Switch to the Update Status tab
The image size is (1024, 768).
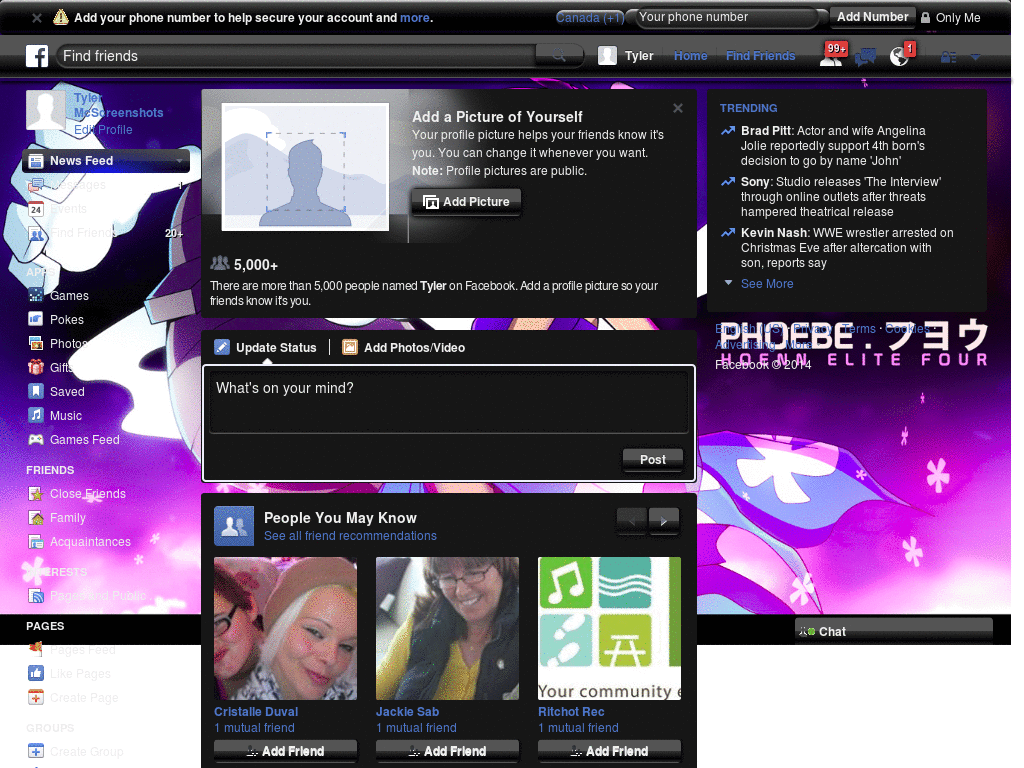pyautogui.click(x=266, y=347)
